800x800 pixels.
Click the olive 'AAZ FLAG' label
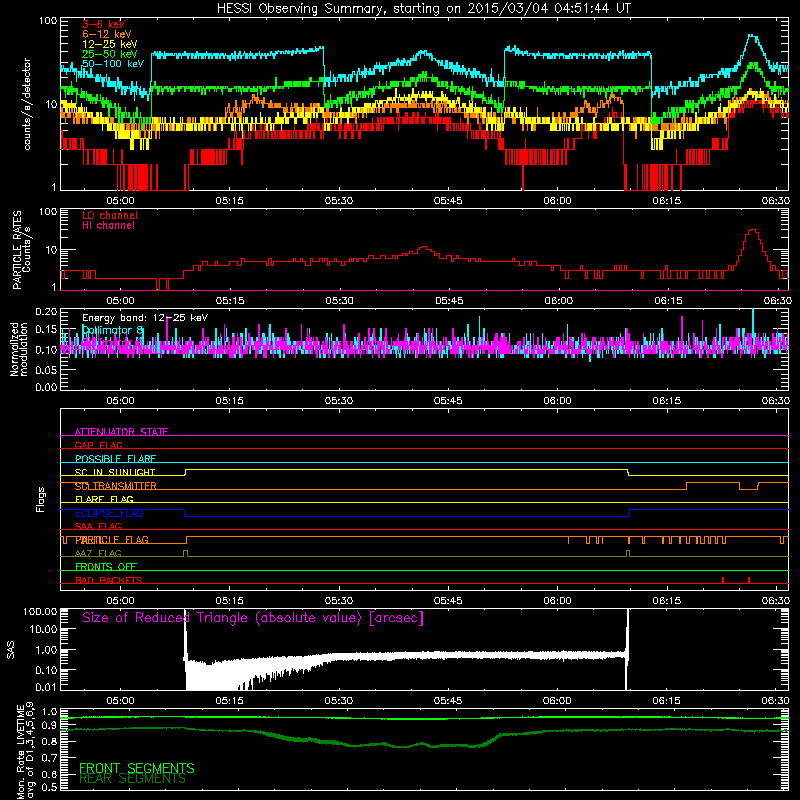[98, 553]
